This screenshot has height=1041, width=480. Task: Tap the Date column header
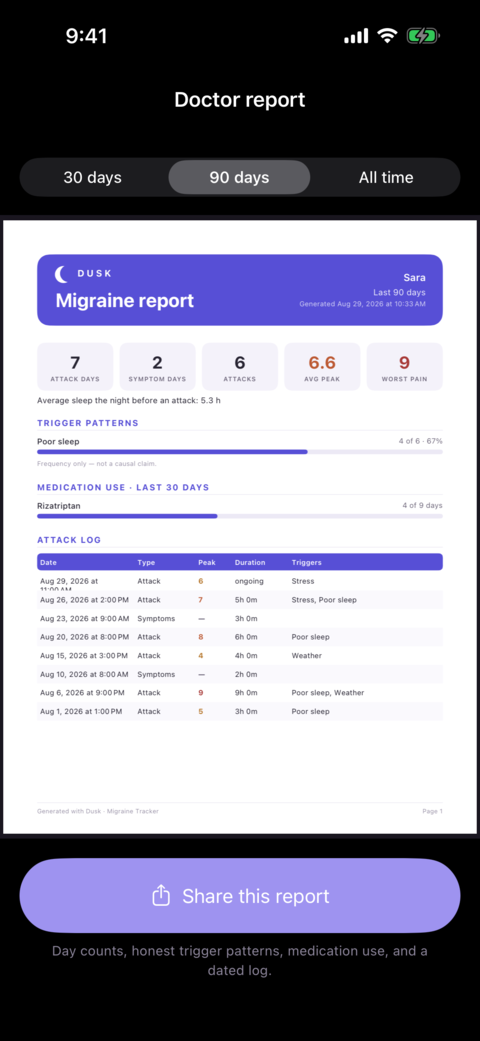[x=48, y=562]
